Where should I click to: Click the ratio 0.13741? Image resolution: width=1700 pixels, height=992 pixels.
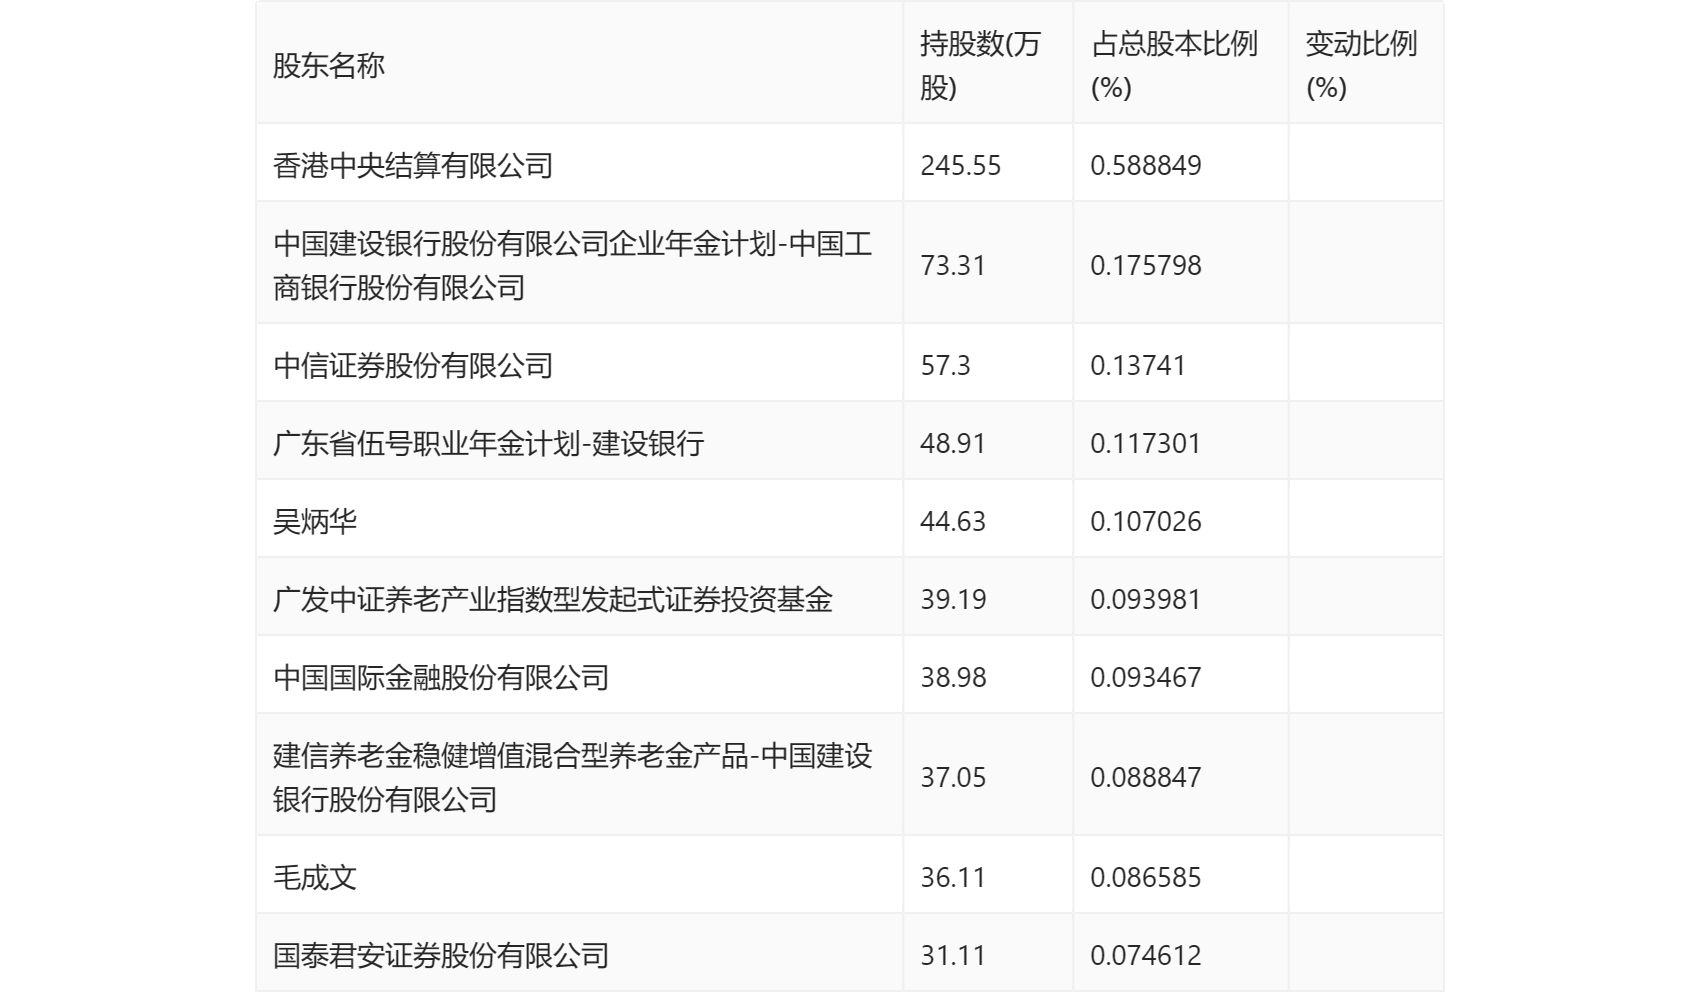tap(1138, 365)
